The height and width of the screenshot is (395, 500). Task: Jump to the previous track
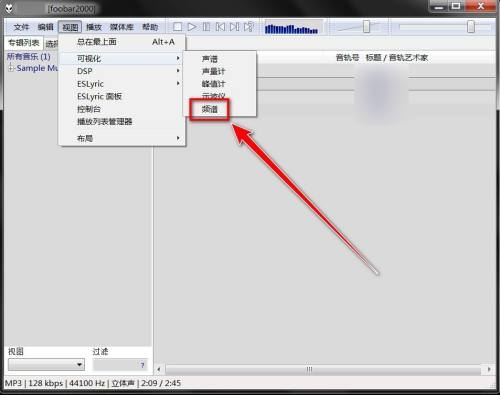pyautogui.click(x=220, y=27)
